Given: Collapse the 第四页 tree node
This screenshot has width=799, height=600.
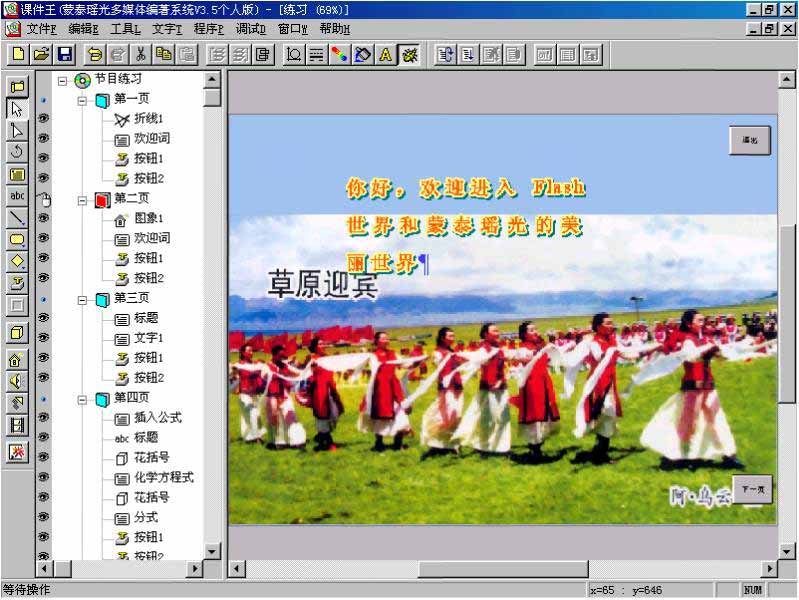Looking at the screenshot, I should click(x=82, y=400).
